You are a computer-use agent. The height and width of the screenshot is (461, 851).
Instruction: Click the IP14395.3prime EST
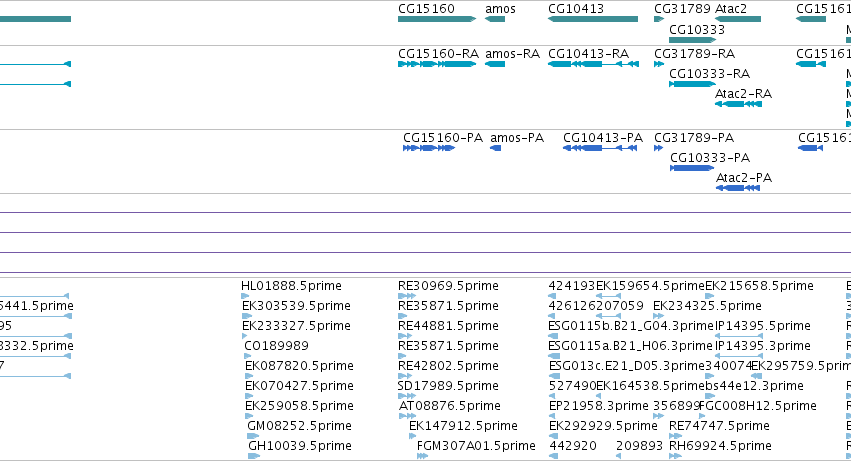coord(763,346)
